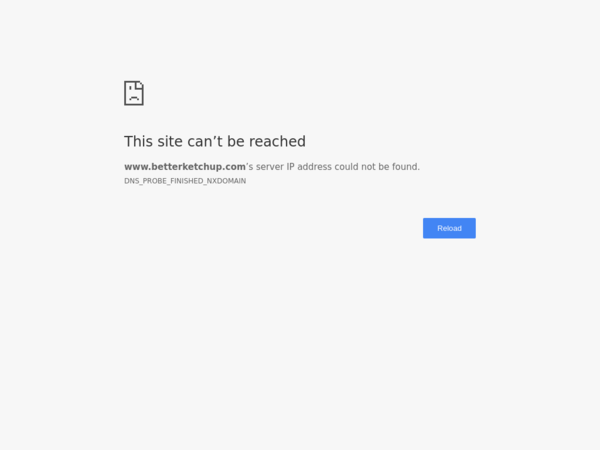Click 'DNS_PROBE' at the error code start
This screenshot has width=600, height=450.
pyautogui.click(x=145, y=181)
